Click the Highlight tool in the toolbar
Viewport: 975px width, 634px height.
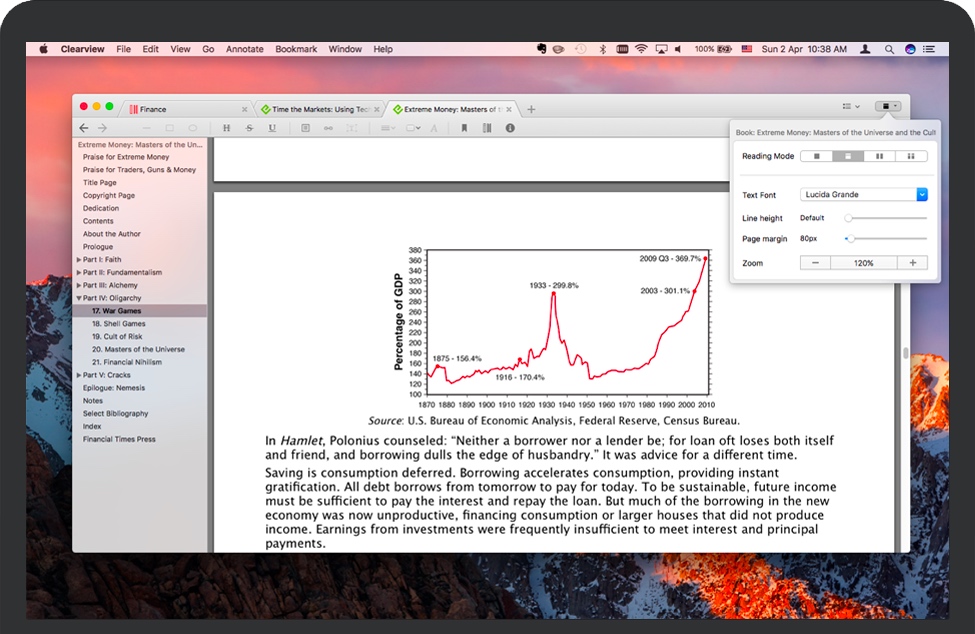tap(226, 128)
